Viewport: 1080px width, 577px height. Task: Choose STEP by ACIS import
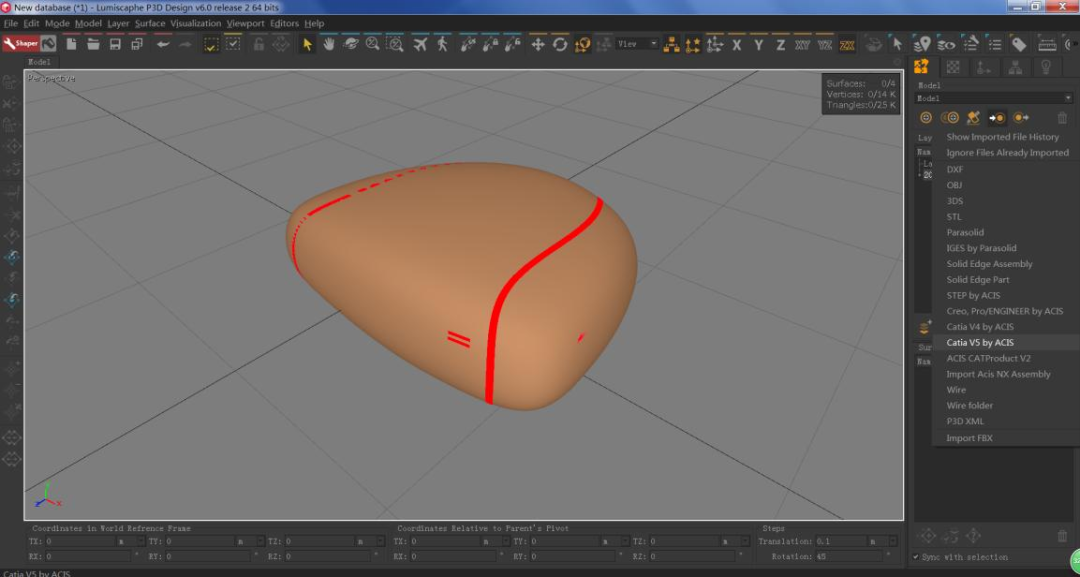[x=973, y=295]
